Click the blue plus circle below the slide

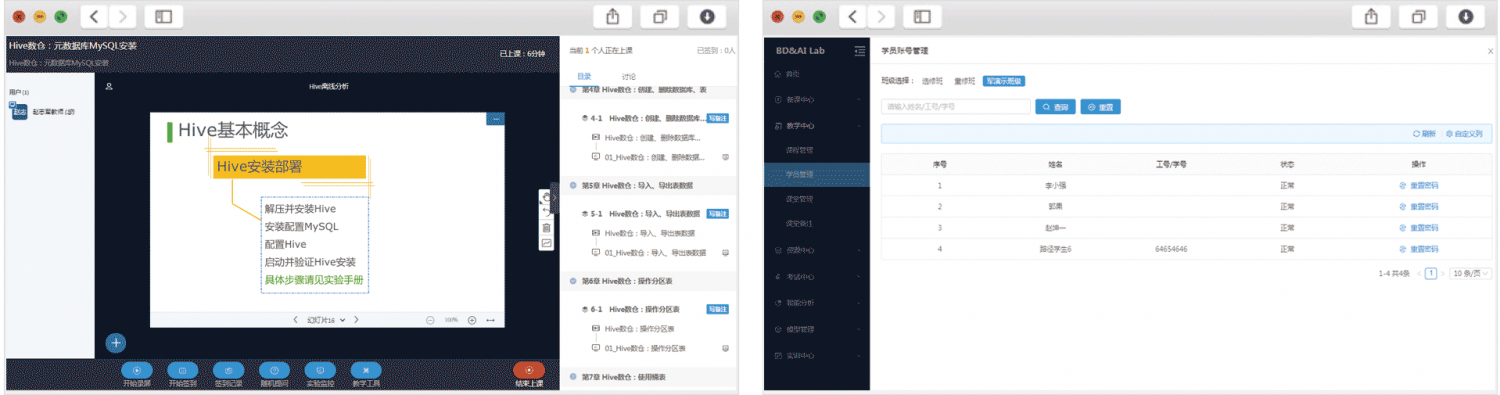[116, 343]
